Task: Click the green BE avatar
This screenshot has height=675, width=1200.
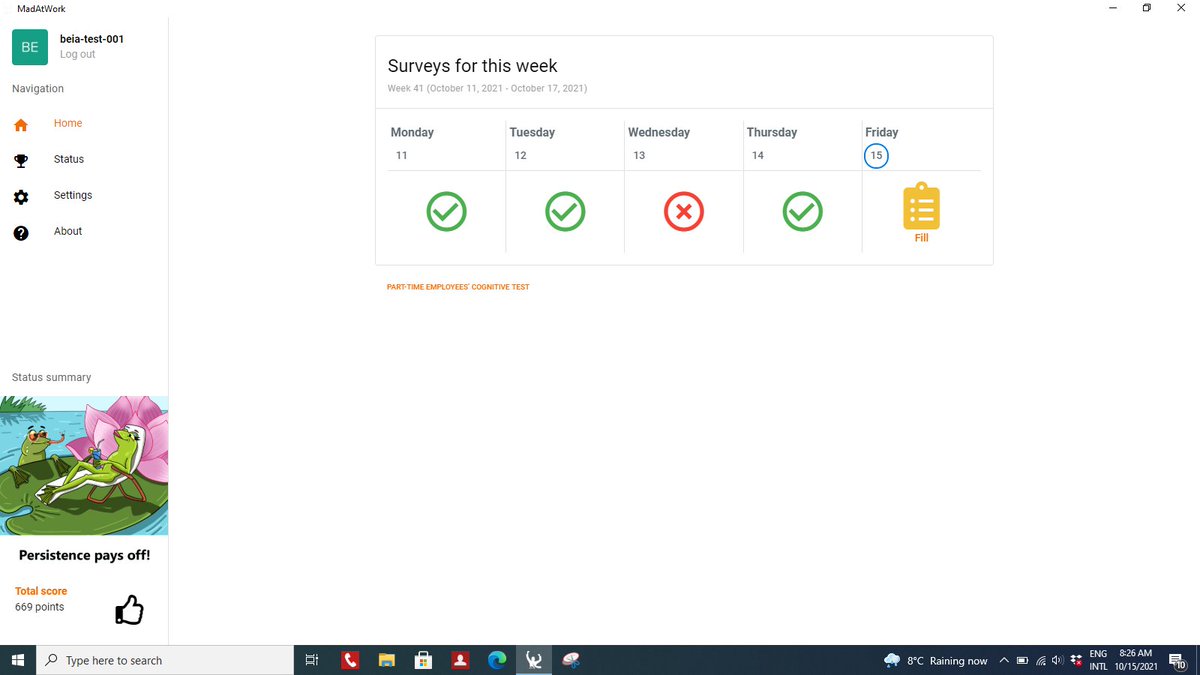Action: point(30,47)
